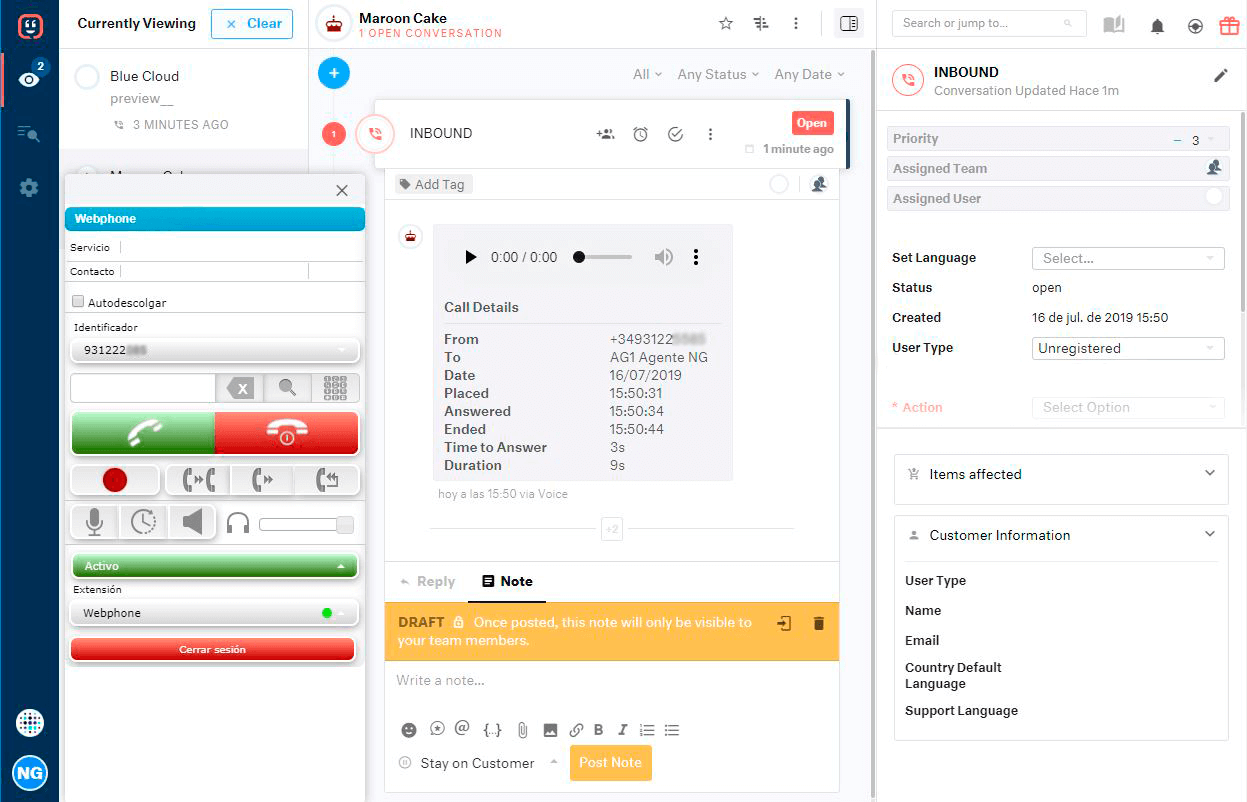Open the NG user avatar
Screen dimensions: 1247x802
(x=30, y=773)
